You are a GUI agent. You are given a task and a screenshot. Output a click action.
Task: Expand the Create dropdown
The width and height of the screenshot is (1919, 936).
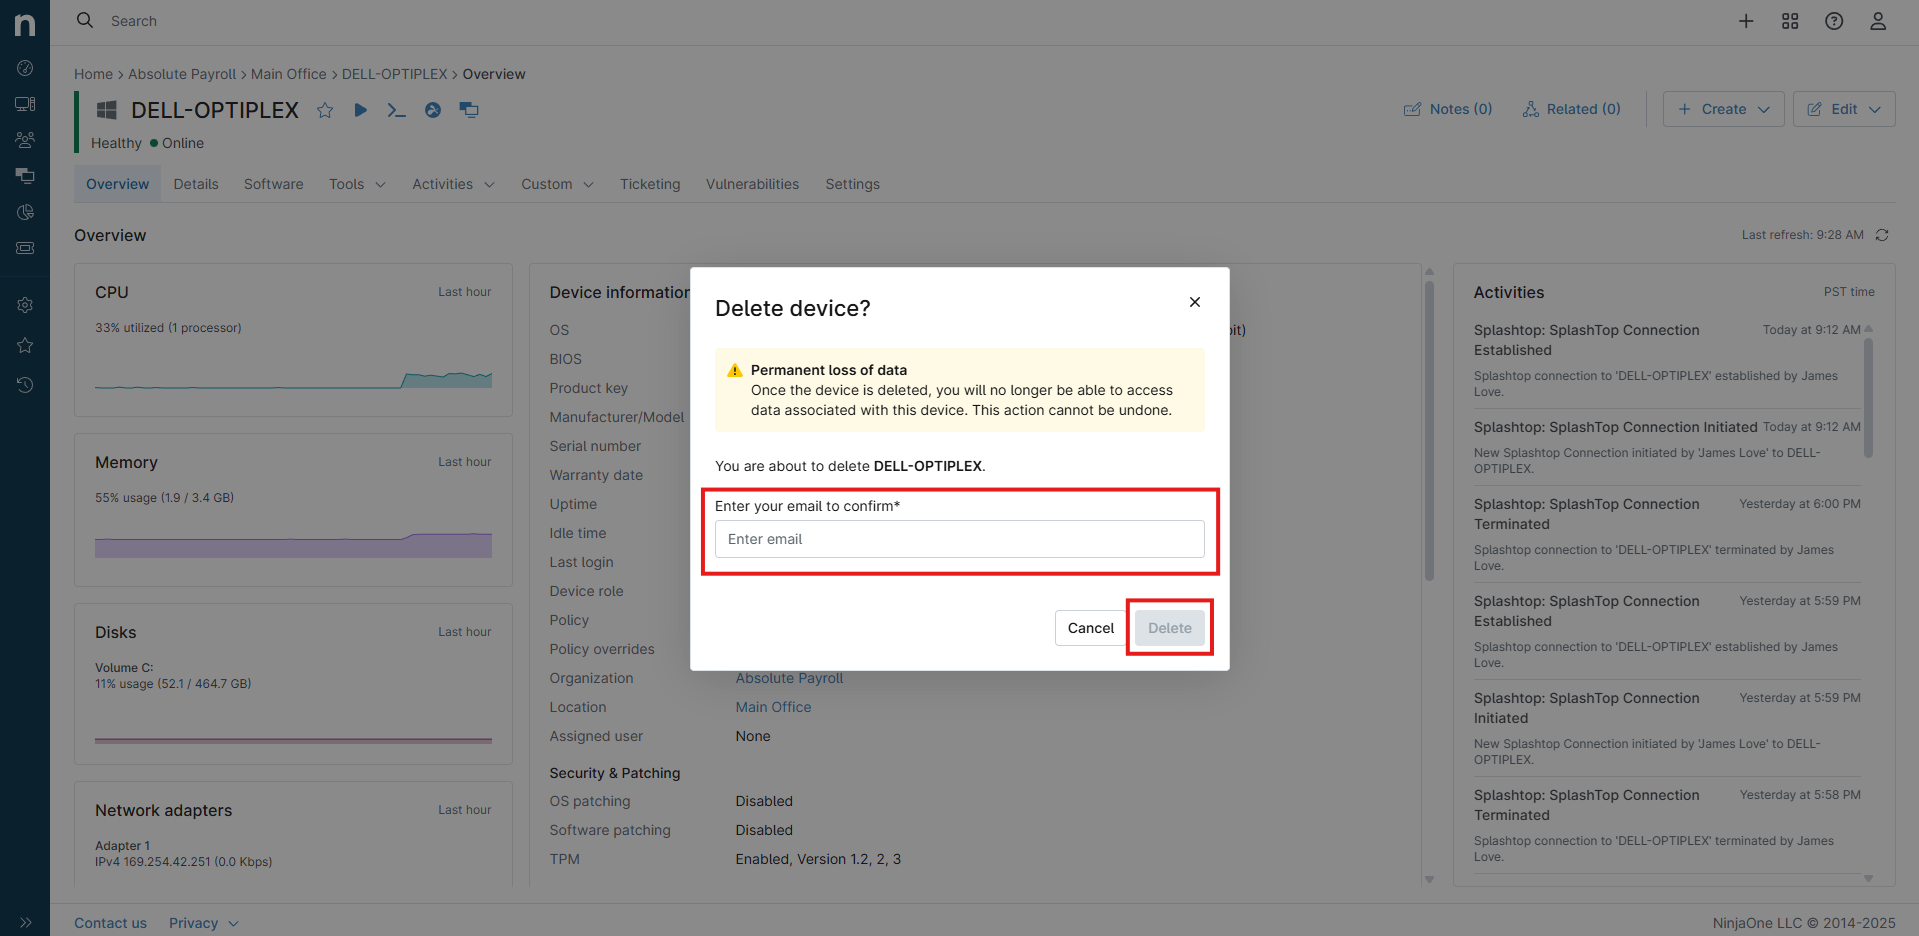pyautogui.click(x=1723, y=109)
